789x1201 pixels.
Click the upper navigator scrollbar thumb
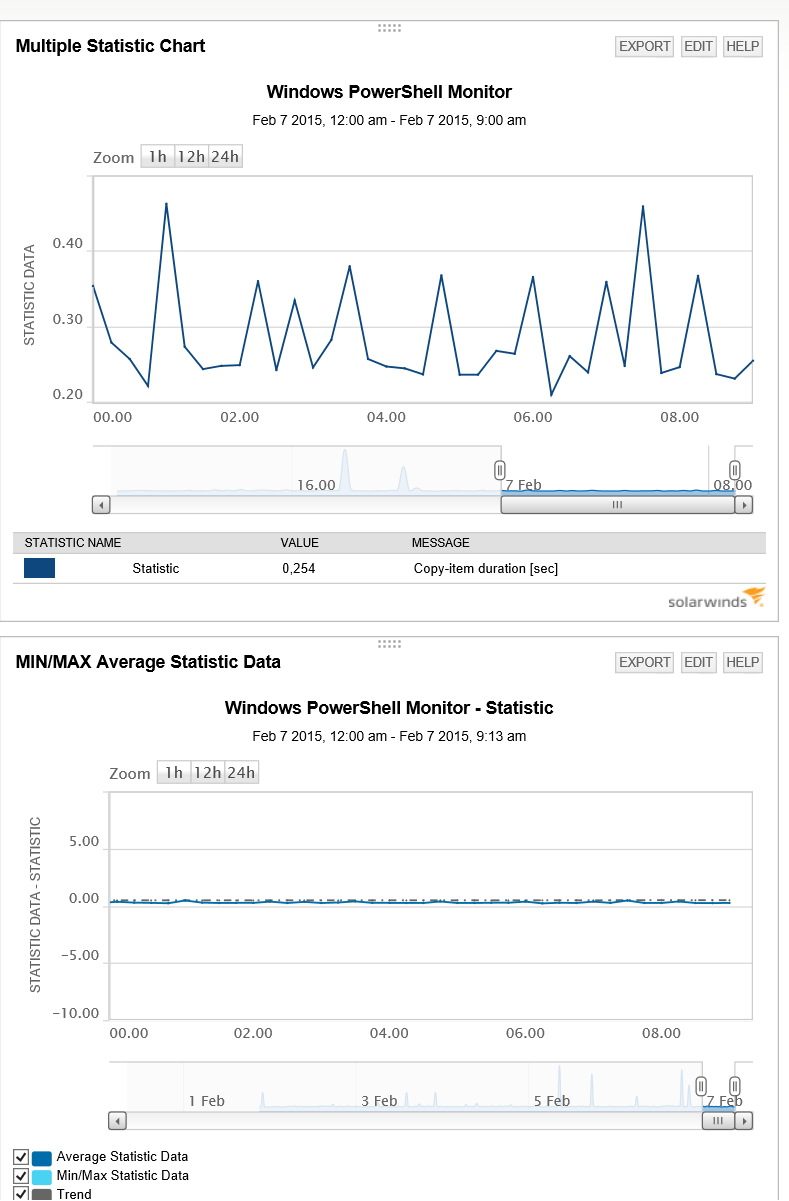(x=617, y=505)
